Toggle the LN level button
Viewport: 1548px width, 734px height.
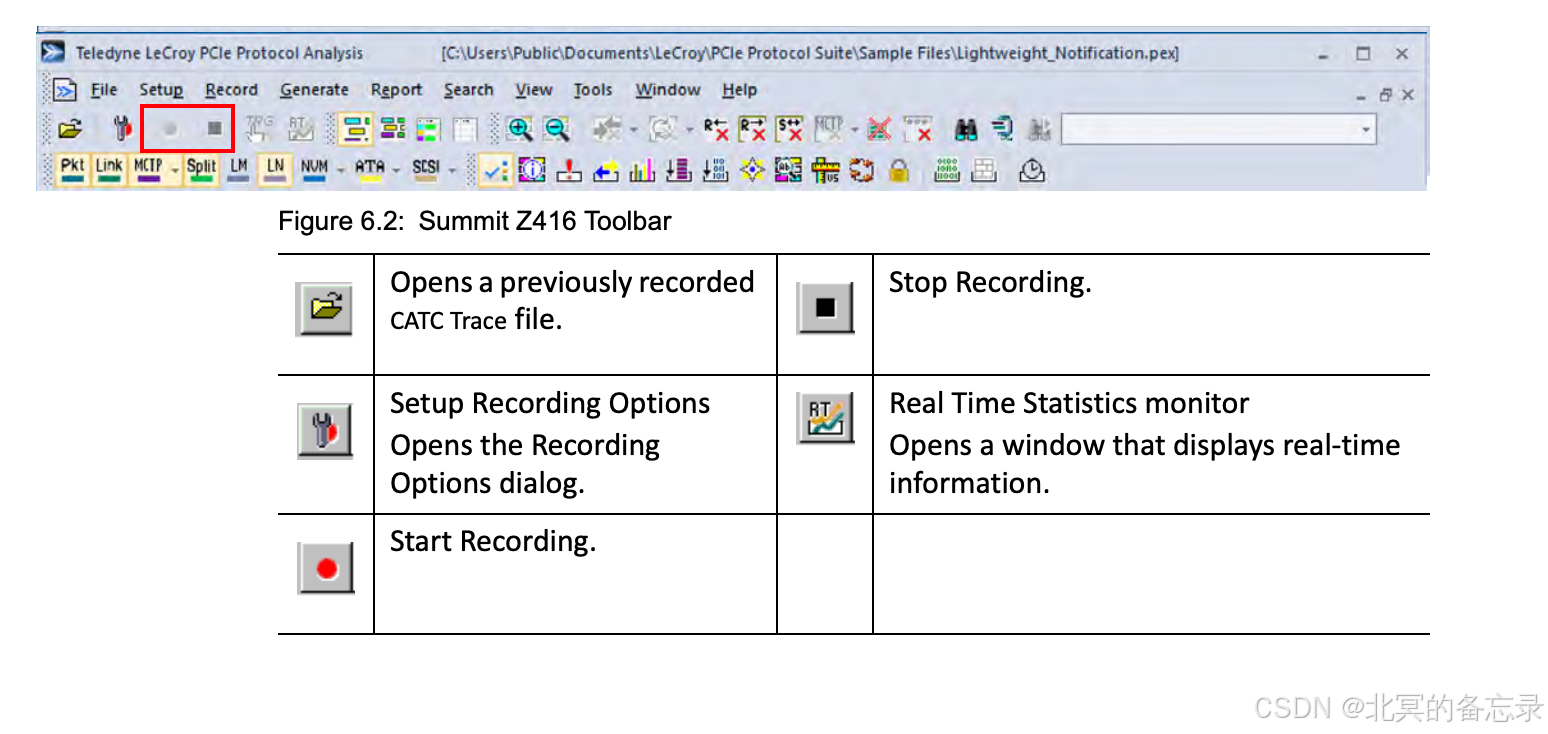point(275,170)
